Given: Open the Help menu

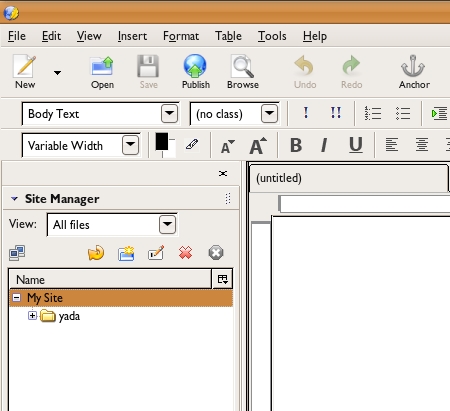Looking at the screenshot, I should (x=315, y=36).
